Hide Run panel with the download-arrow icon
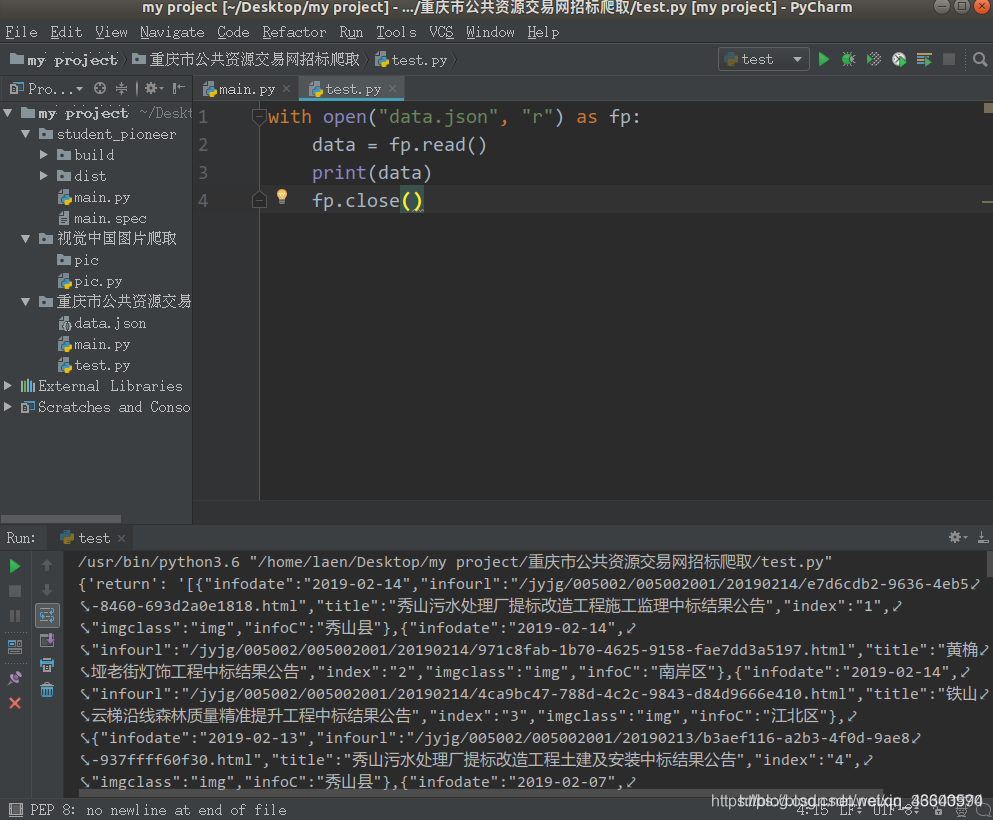Image resolution: width=993 pixels, height=820 pixels. [983, 538]
